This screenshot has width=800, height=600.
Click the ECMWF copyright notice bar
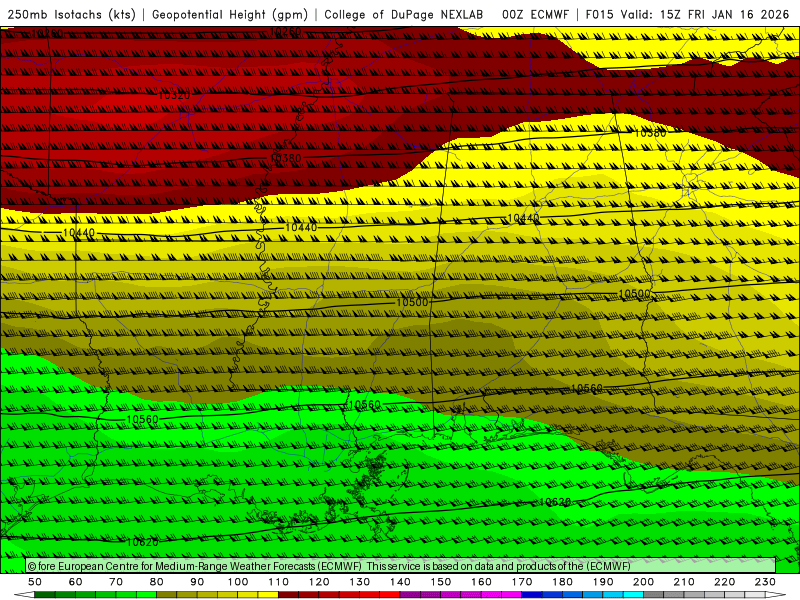[401, 566]
